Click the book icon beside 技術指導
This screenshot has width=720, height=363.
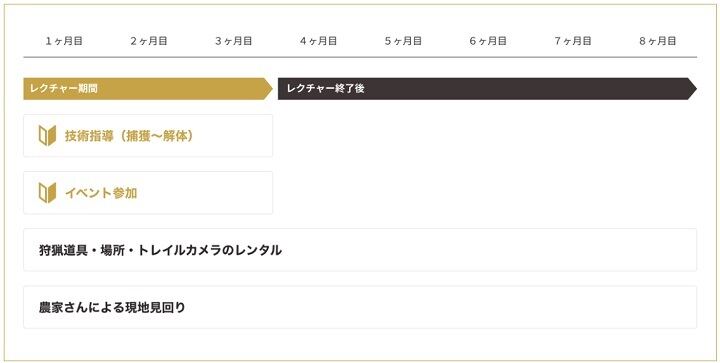tap(47, 136)
